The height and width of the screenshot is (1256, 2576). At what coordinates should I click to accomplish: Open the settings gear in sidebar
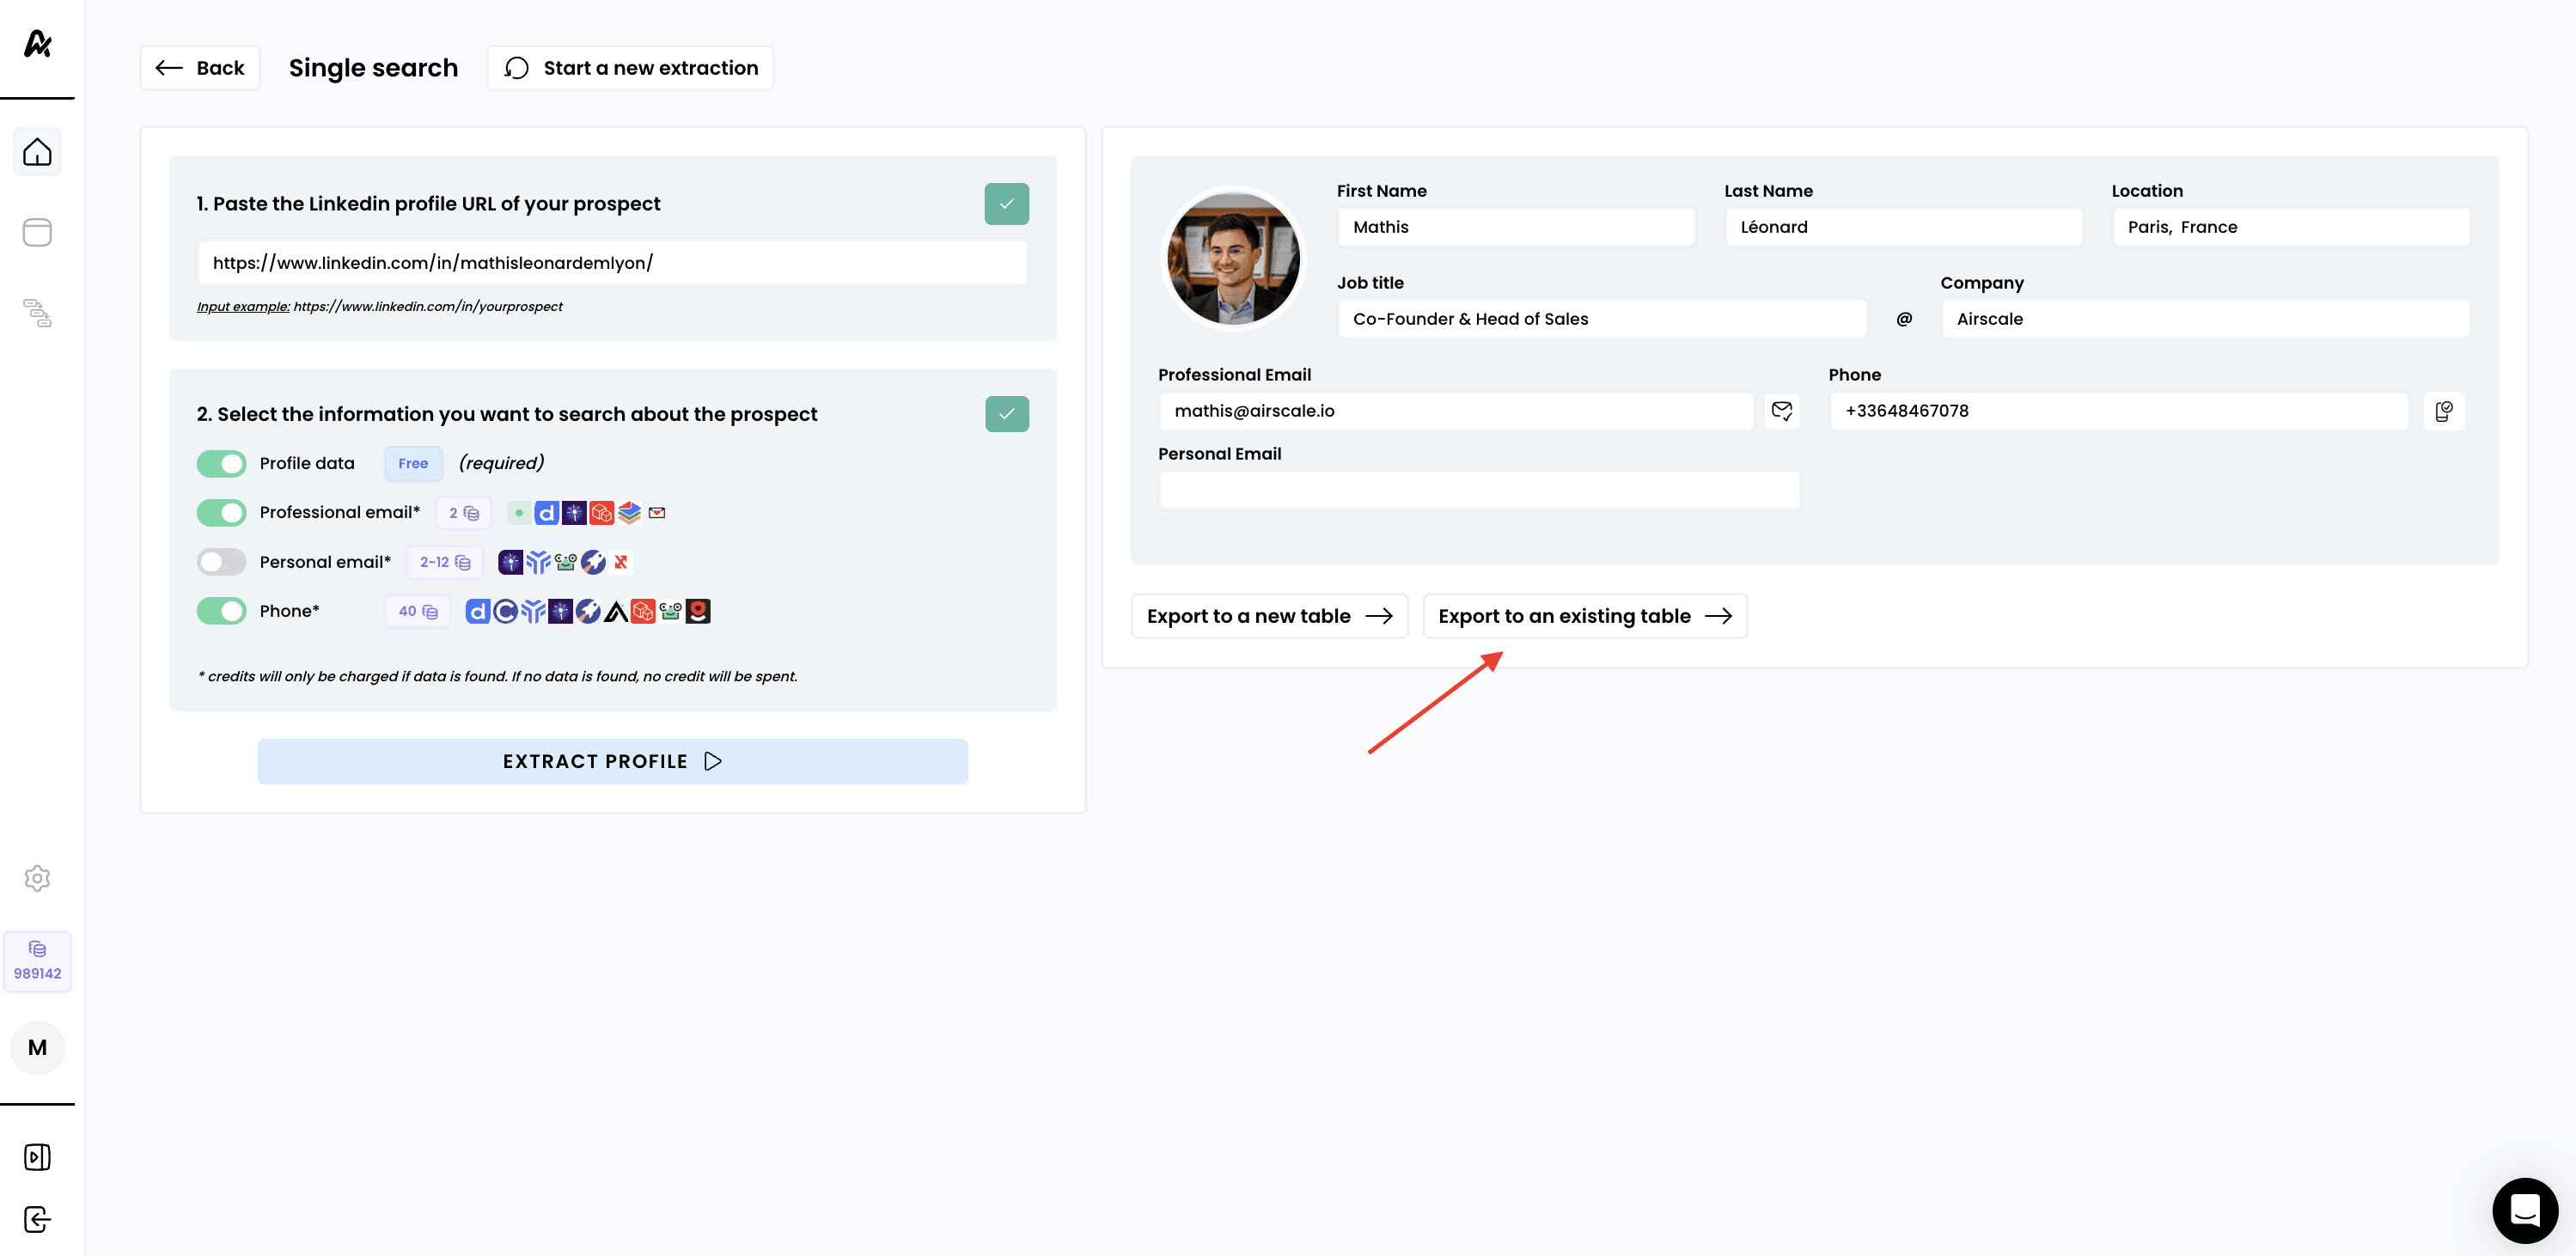pyautogui.click(x=37, y=878)
